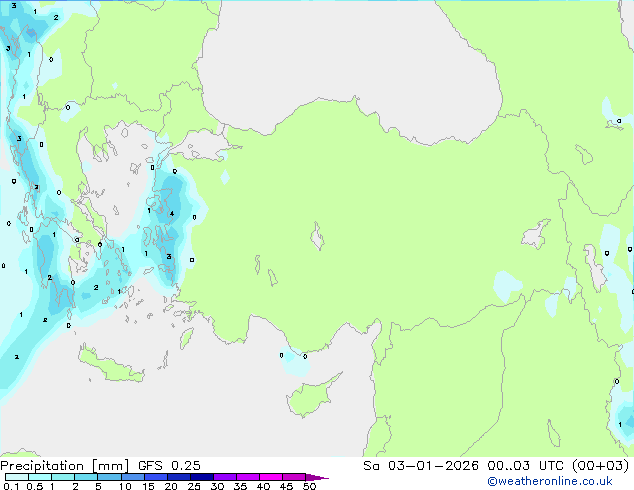Click the '4' precipitation value over the Aegean
Viewport: 634px width, 490px height.
coord(172,213)
